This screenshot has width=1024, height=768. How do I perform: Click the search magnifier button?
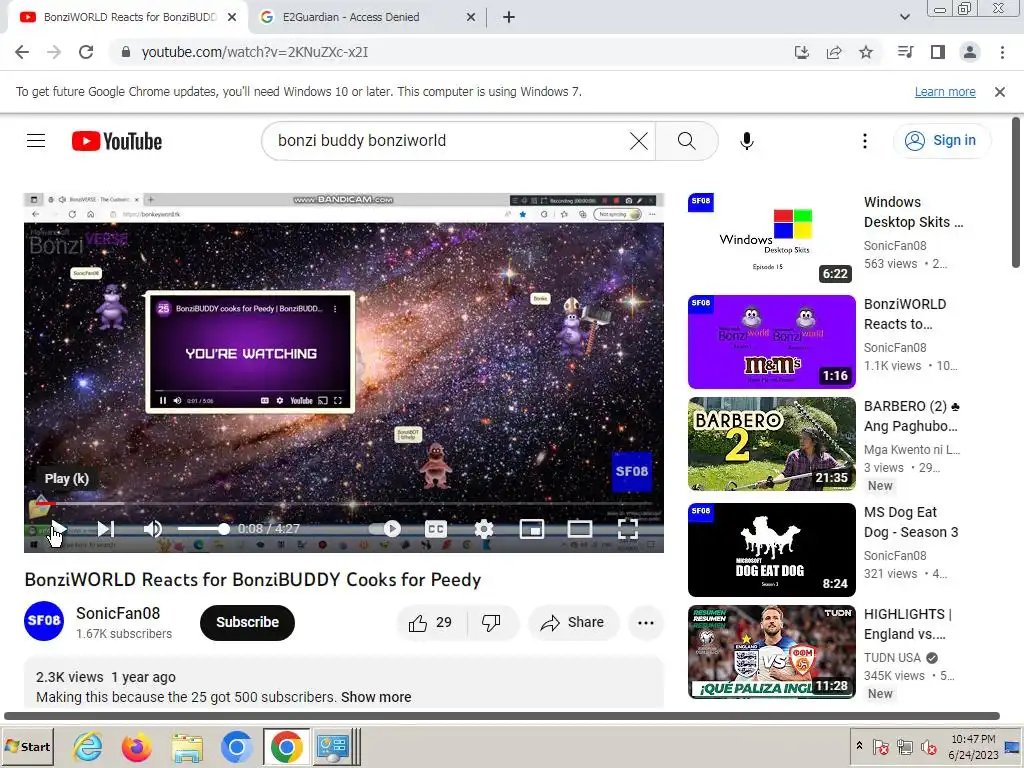(x=686, y=141)
